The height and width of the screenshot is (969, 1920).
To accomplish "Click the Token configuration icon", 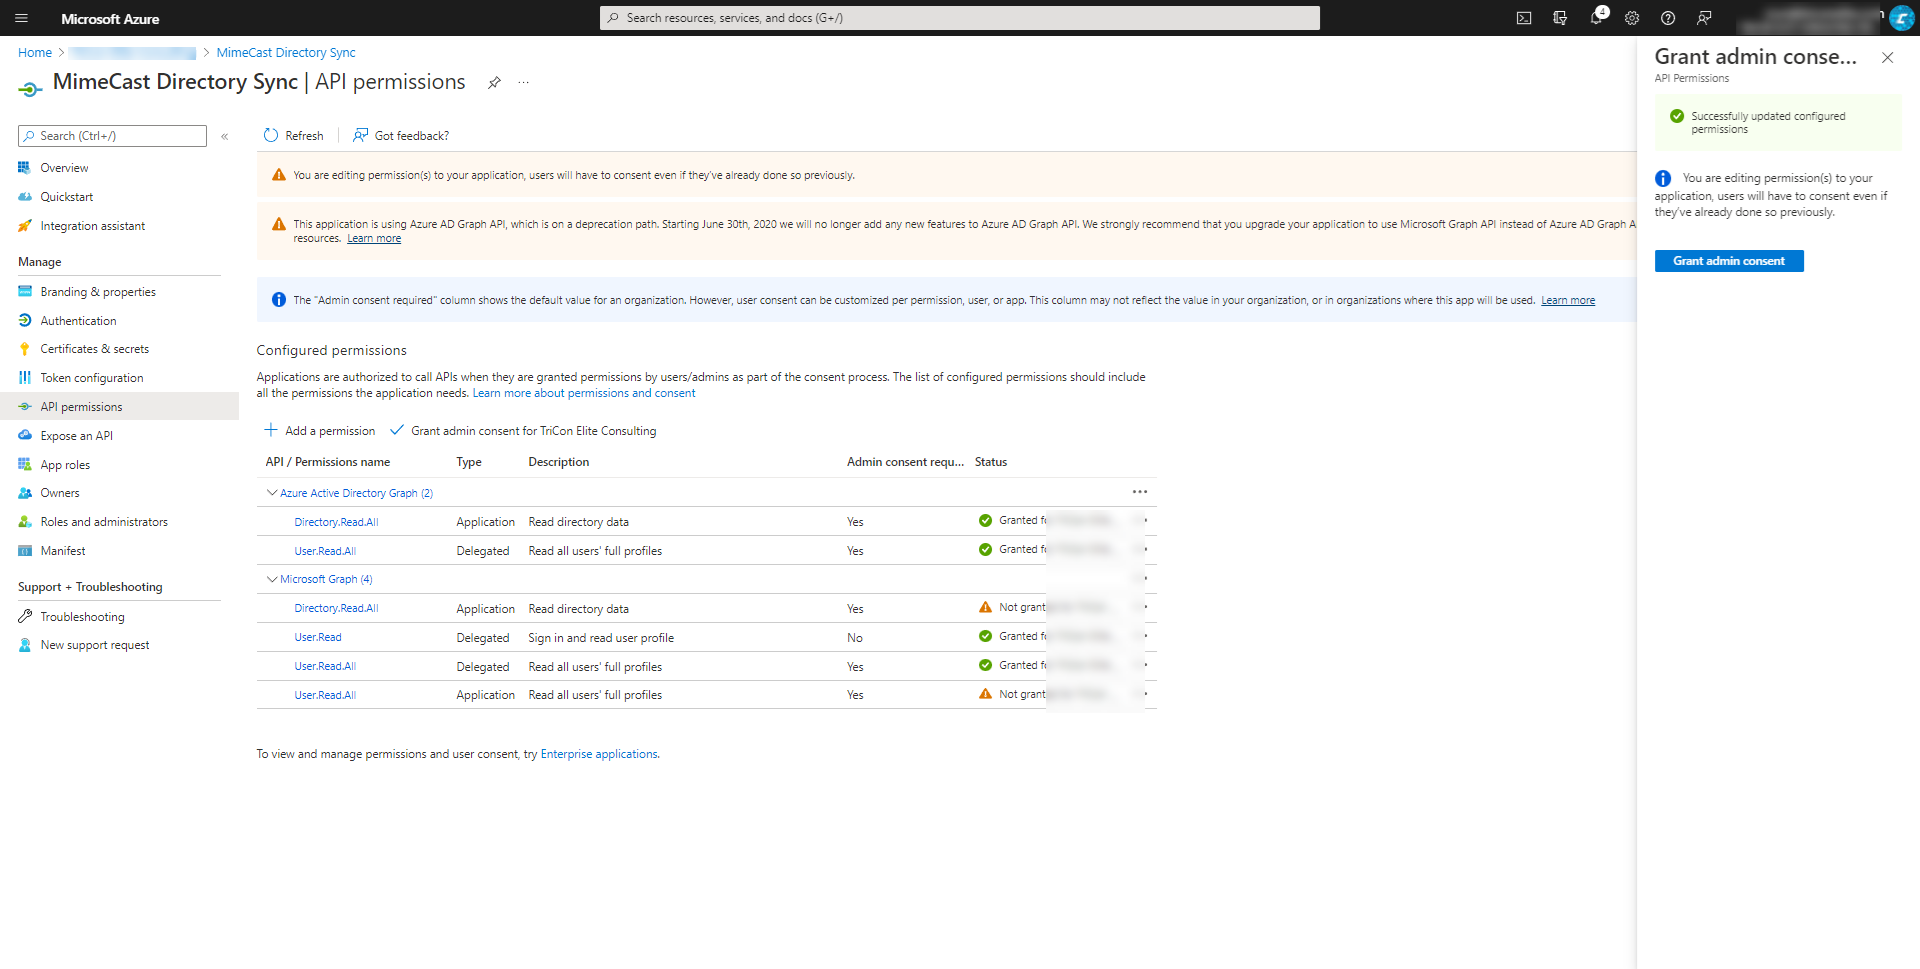I will 25,378.
